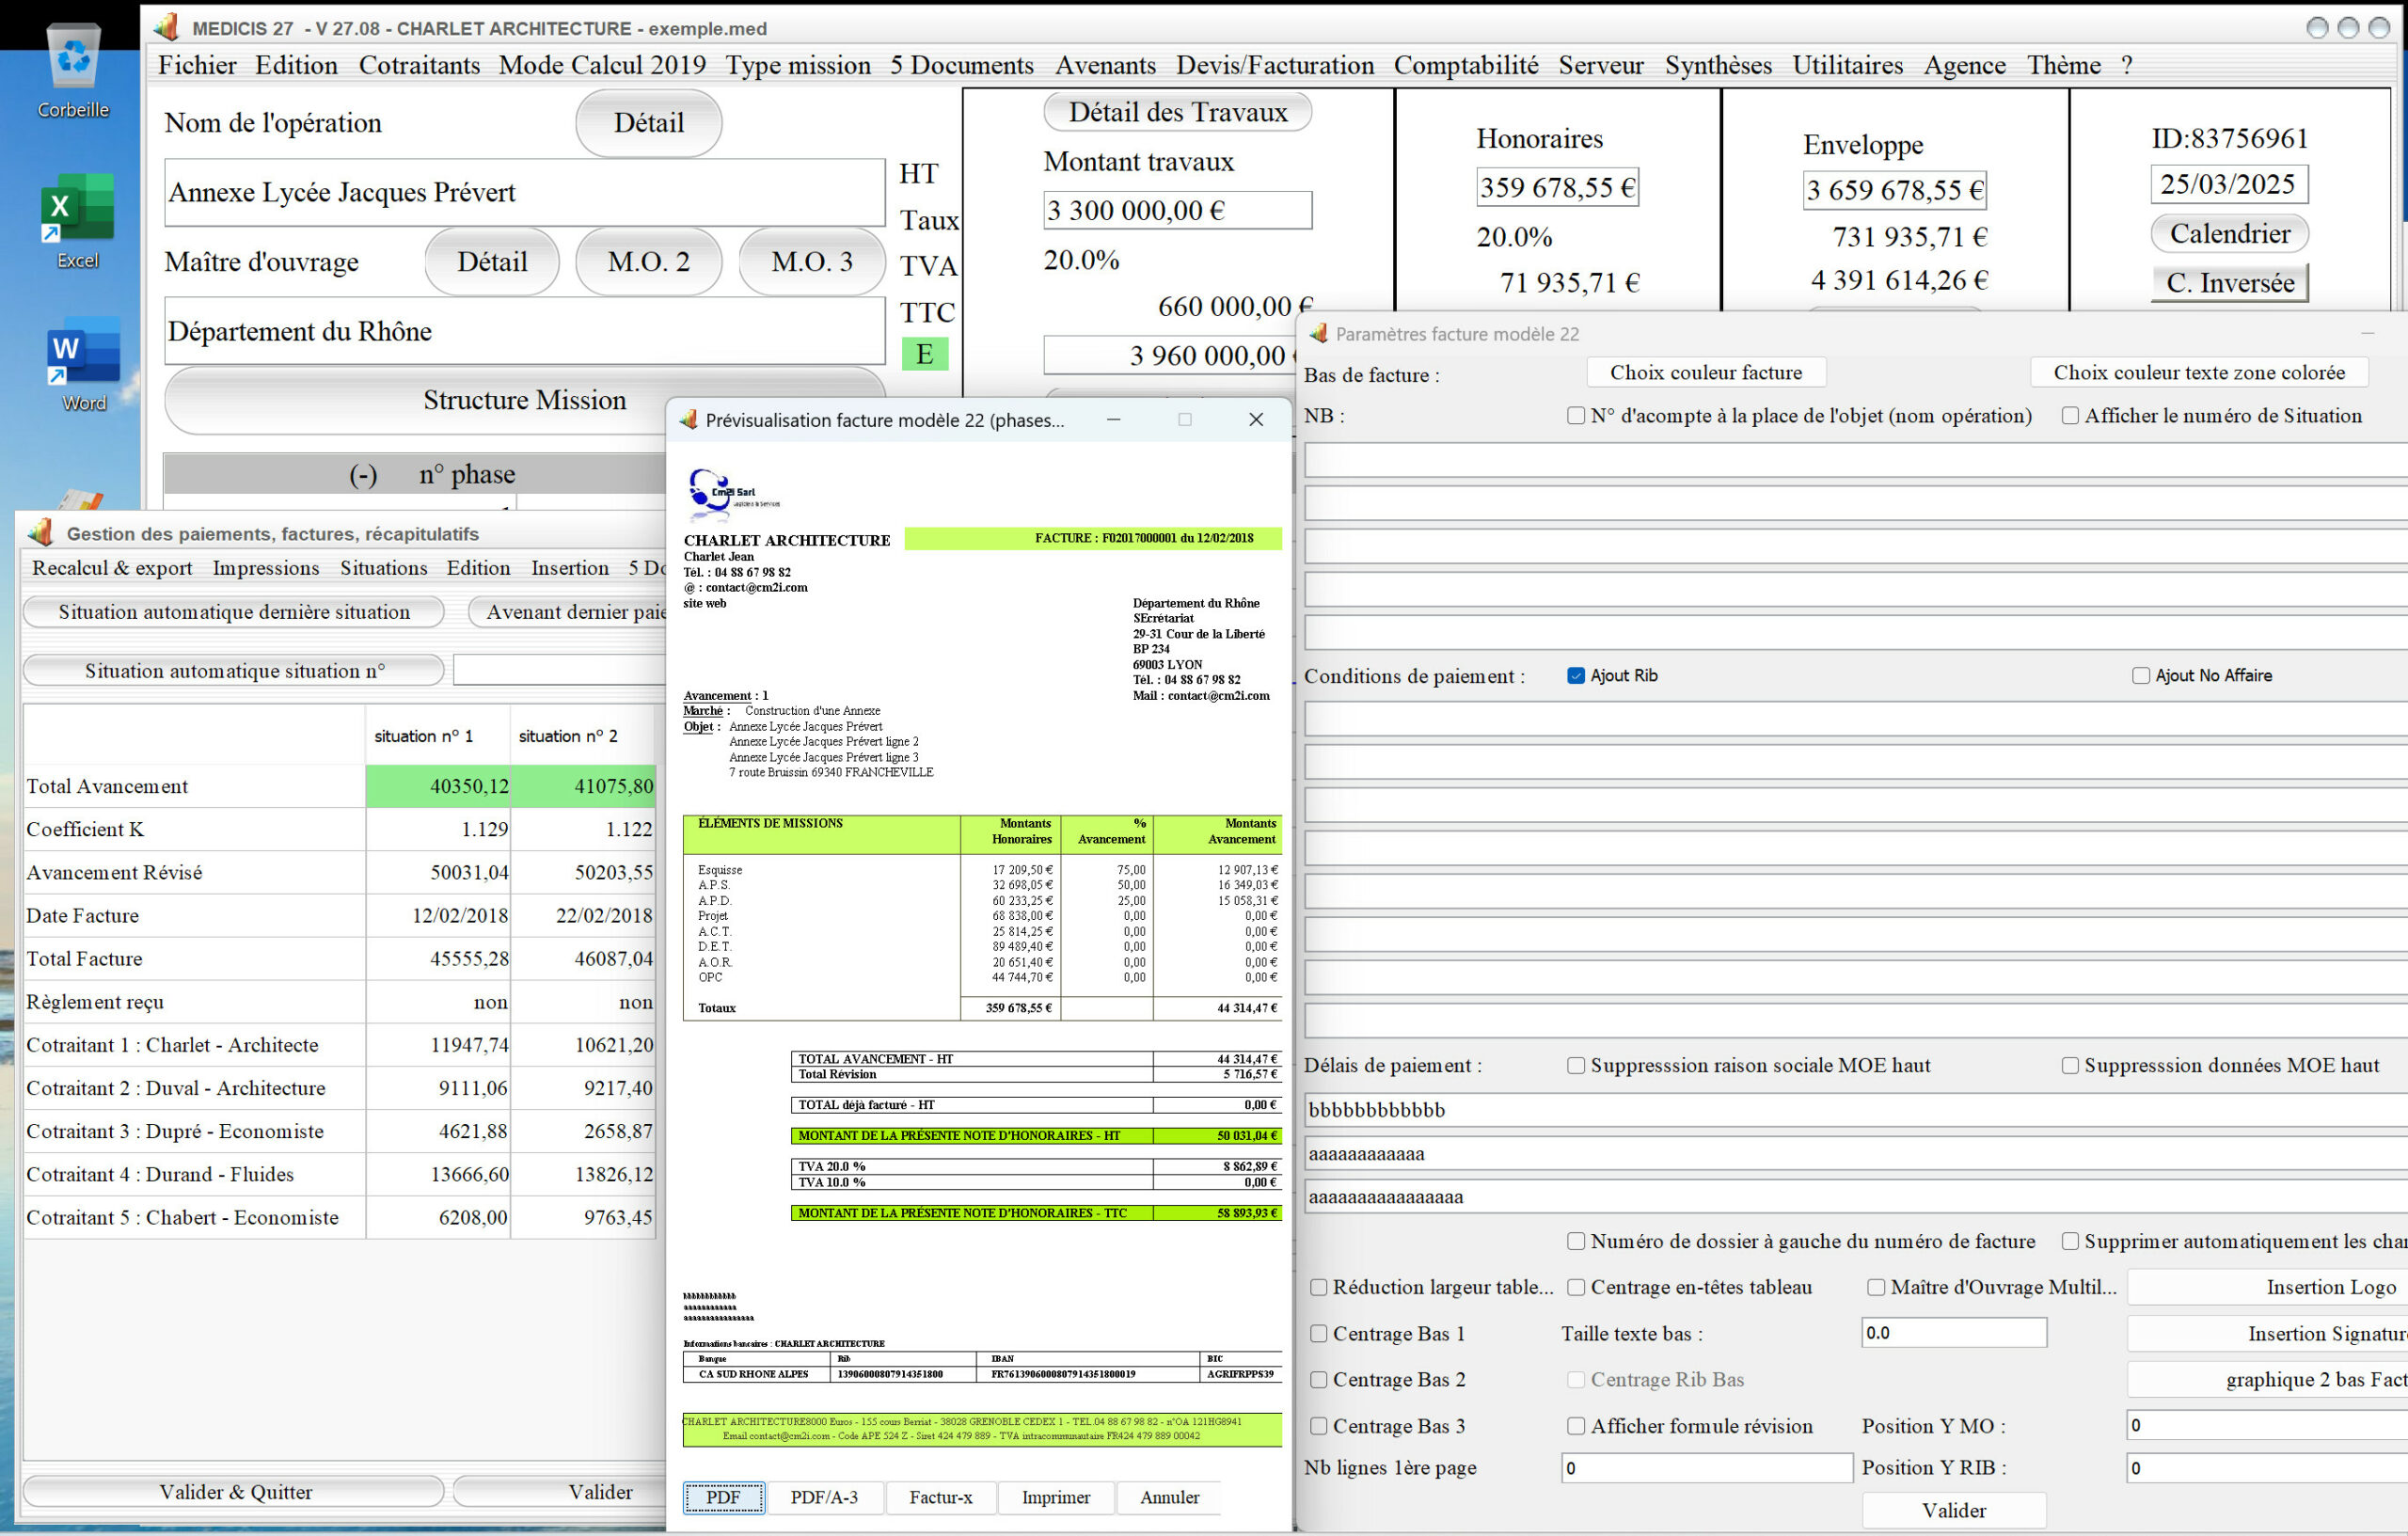This screenshot has height=1536, width=2408.
Task: Click the Calendrier button
Action: 2230,233
